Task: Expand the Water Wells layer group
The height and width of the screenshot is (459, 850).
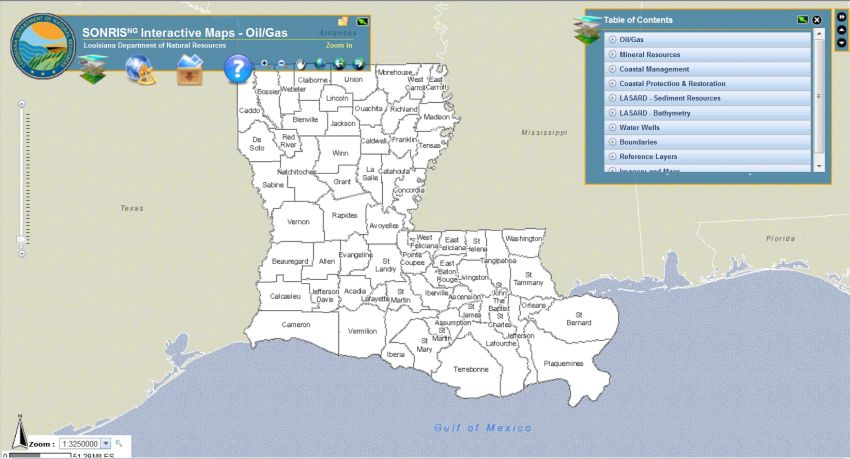Action: tap(612, 128)
